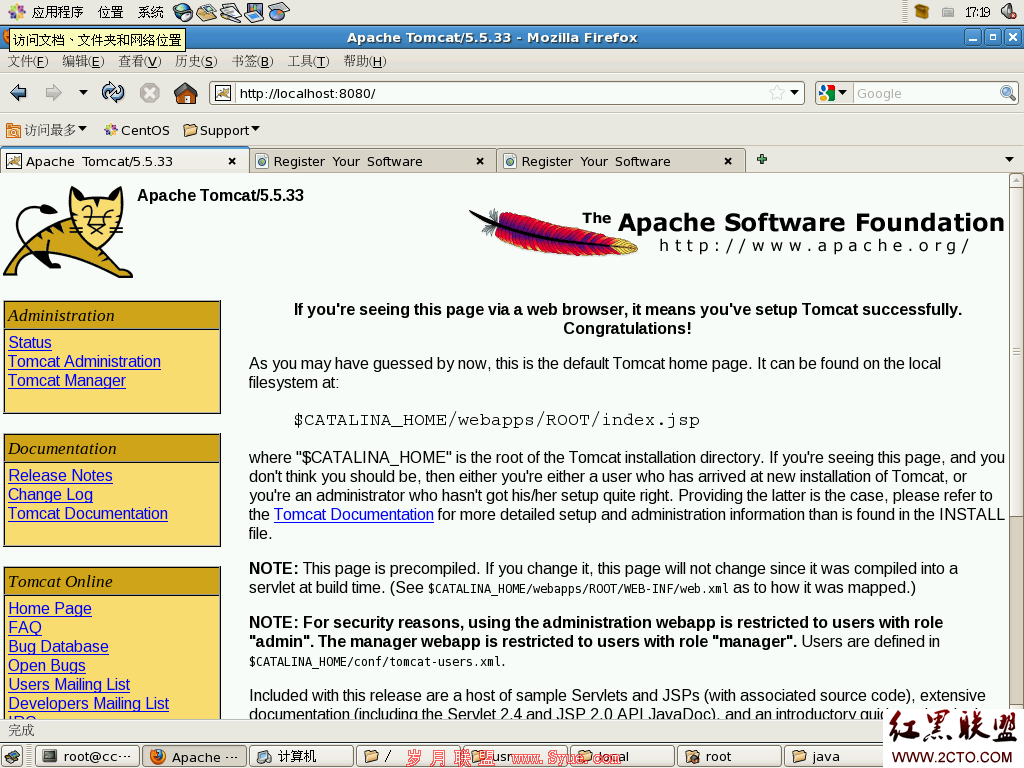This screenshot has height=768, width=1024.
Task: Click the reload page icon
Action: click(x=113, y=93)
